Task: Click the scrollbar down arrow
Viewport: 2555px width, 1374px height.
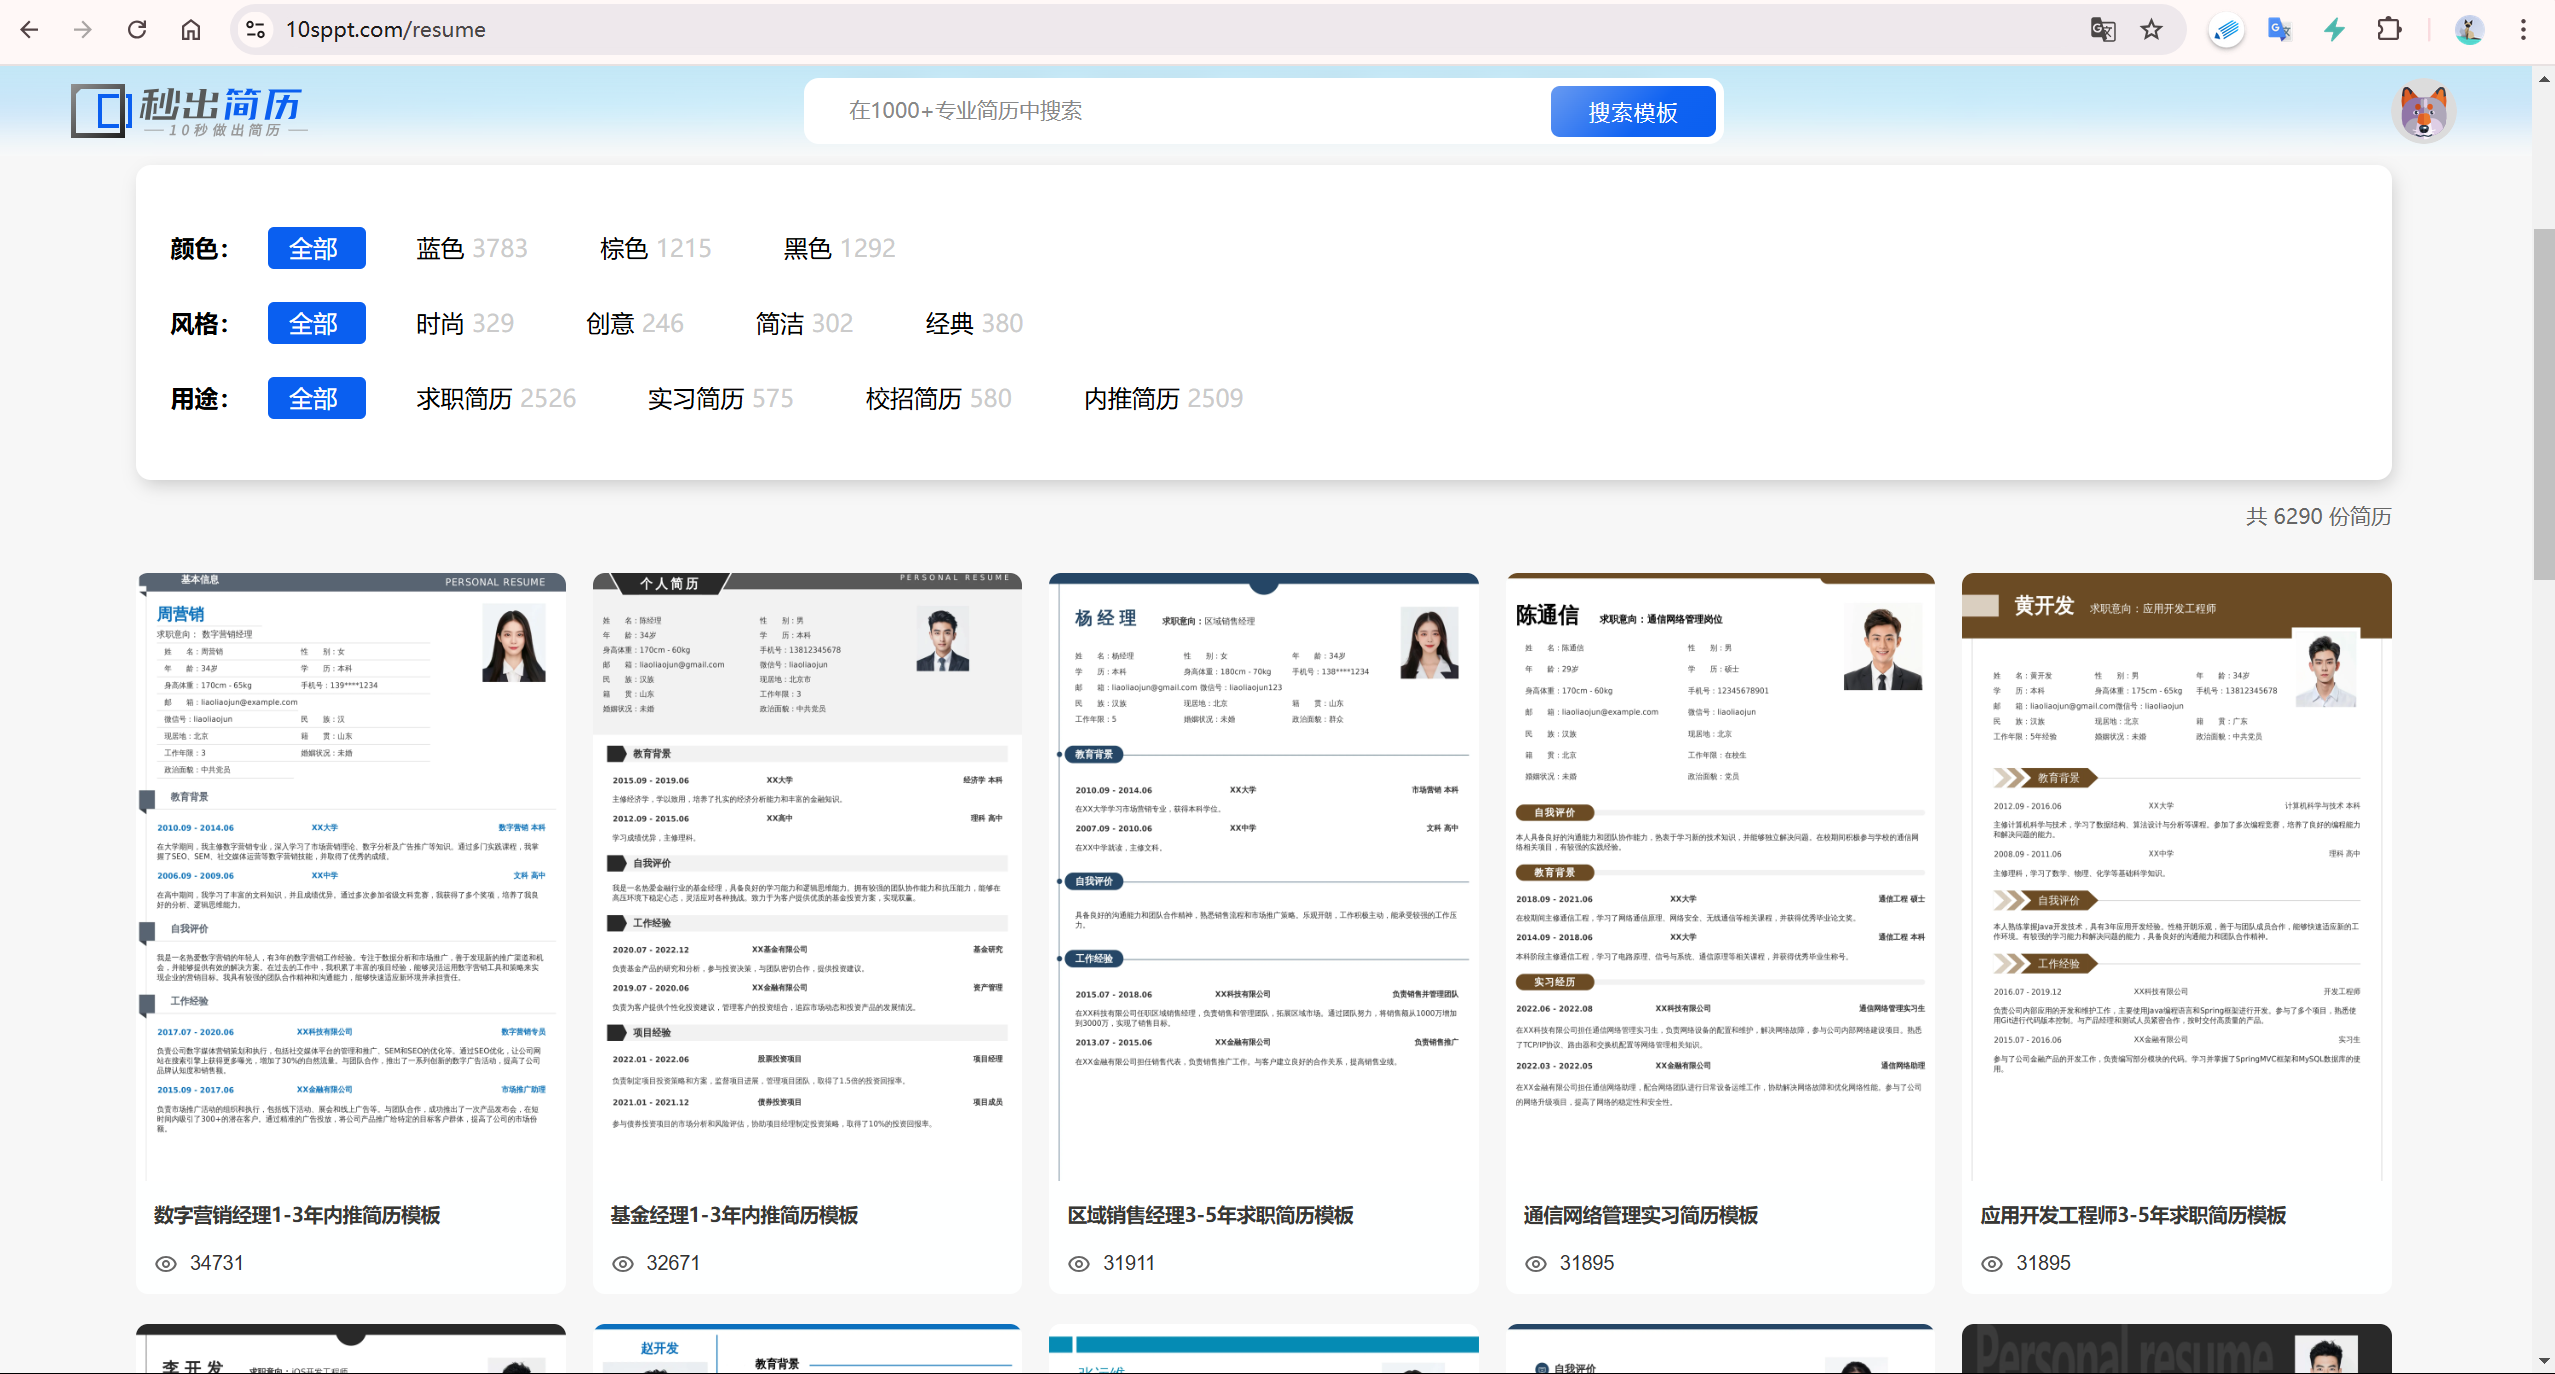Action: coord(2544,1361)
